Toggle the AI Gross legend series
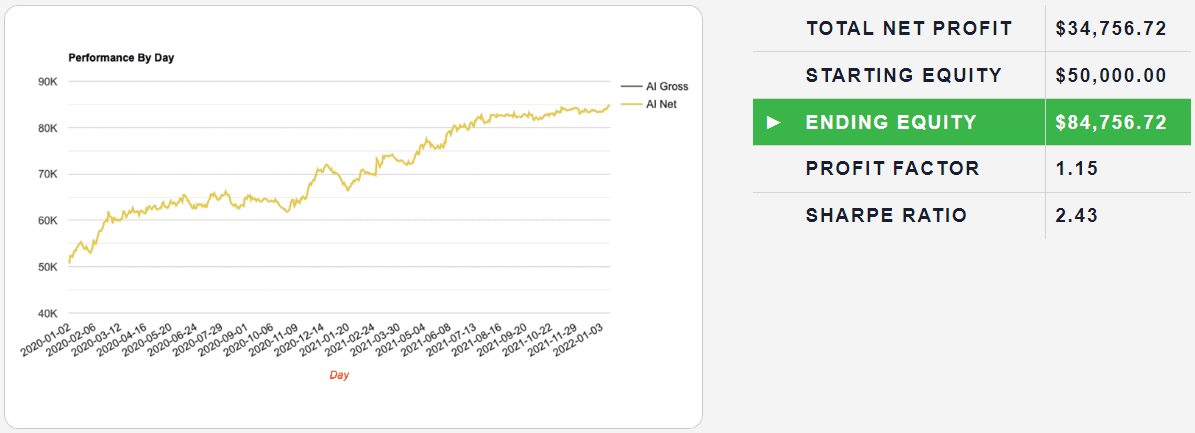The width and height of the screenshot is (1195, 433). coord(667,87)
